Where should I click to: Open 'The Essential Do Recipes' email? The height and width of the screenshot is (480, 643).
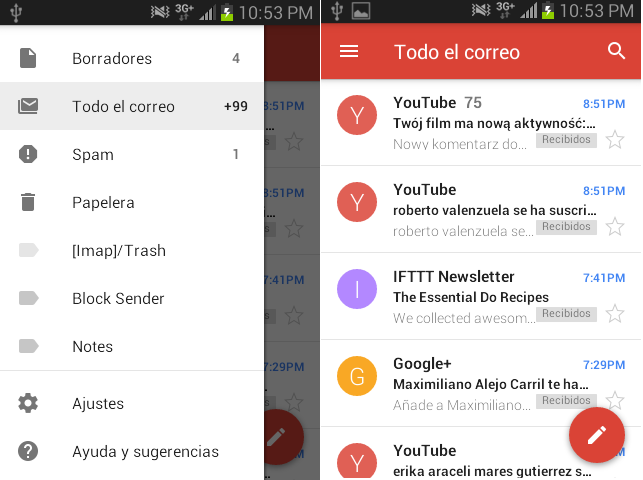pos(481,296)
